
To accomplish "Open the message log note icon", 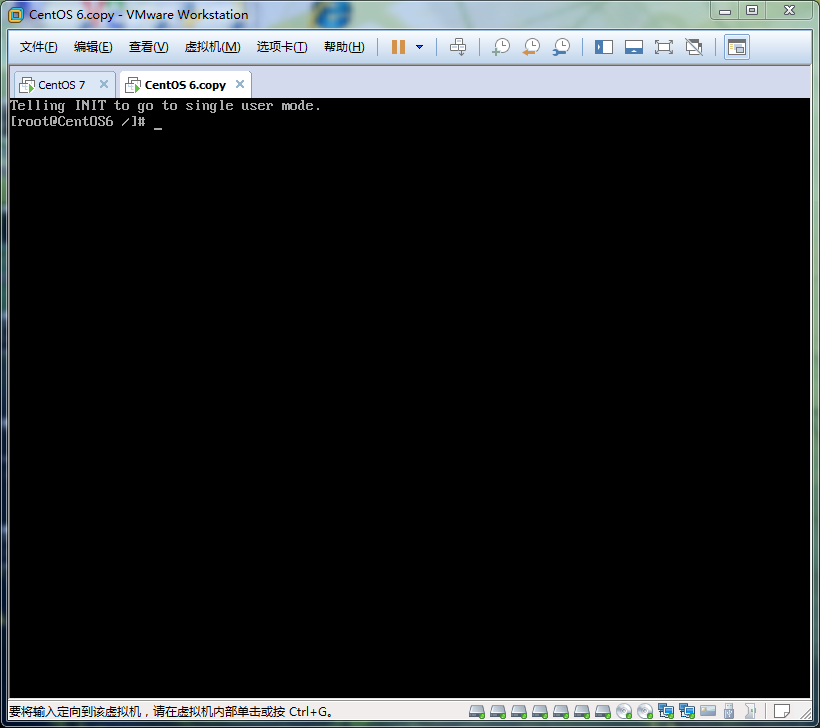I will pos(782,711).
